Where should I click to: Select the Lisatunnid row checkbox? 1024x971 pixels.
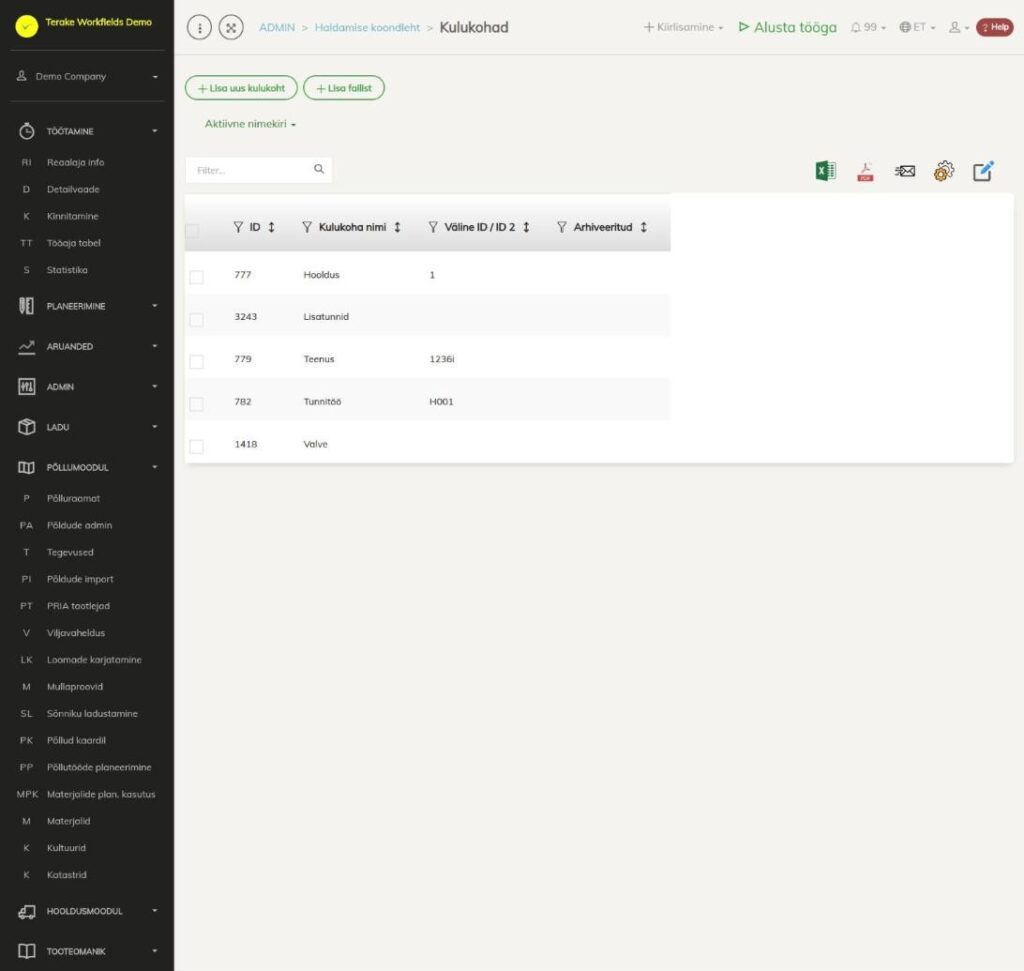[x=196, y=319]
